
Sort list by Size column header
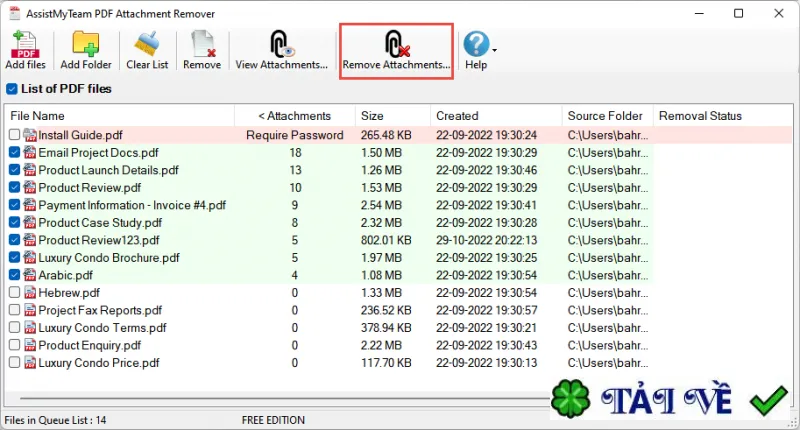(x=393, y=116)
